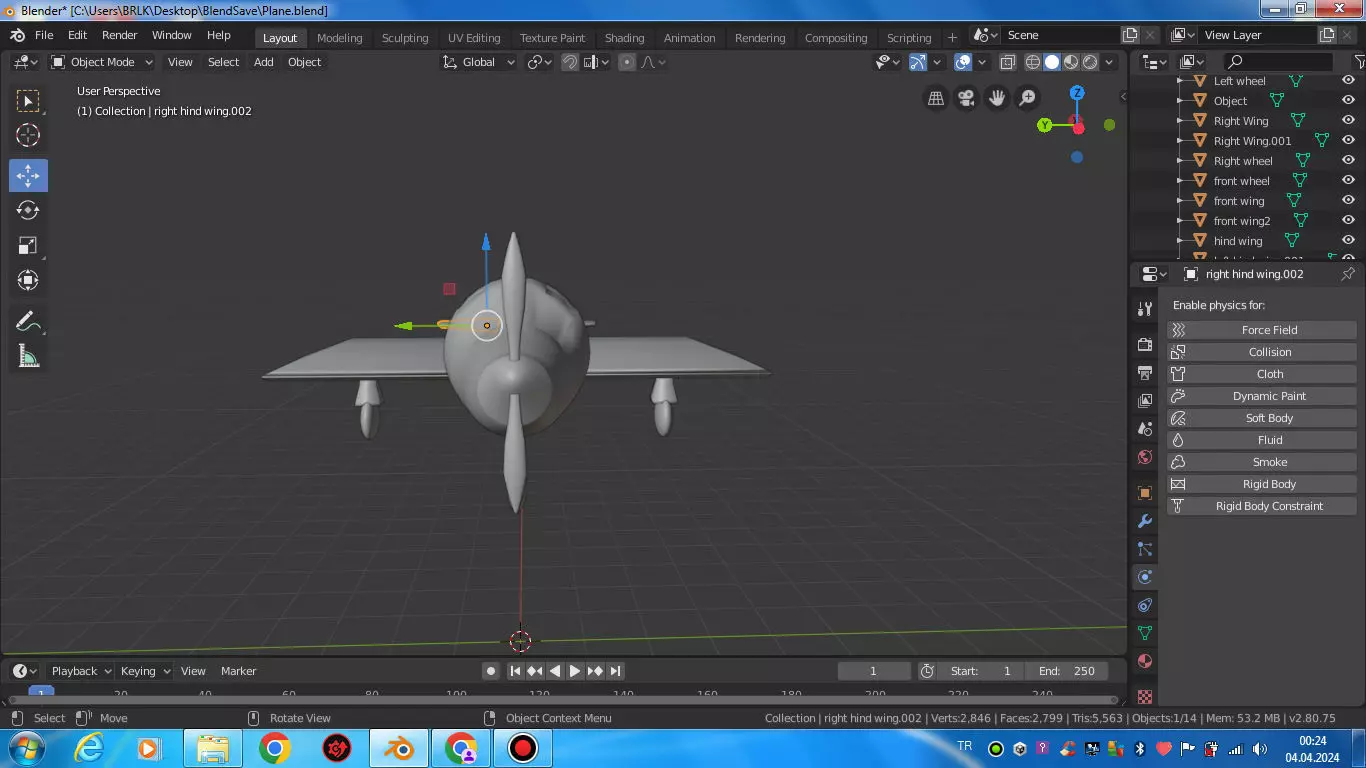Hide the Right wheel object
Viewport: 1366px width, 768px height.
click(x=1348, y=161)
